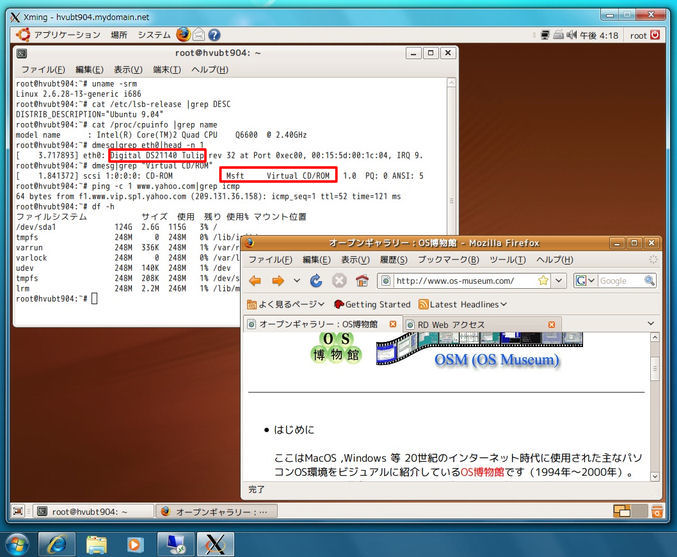677x557 pixels.
Task: Open the search engine selector dropdown
Action: (586, 281)
